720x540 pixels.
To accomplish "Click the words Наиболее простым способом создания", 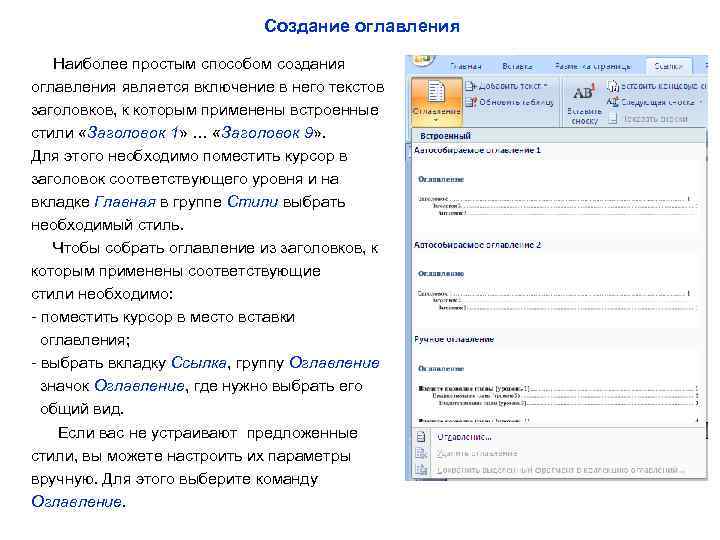I will pyautogui.click(x=199, y=64).
